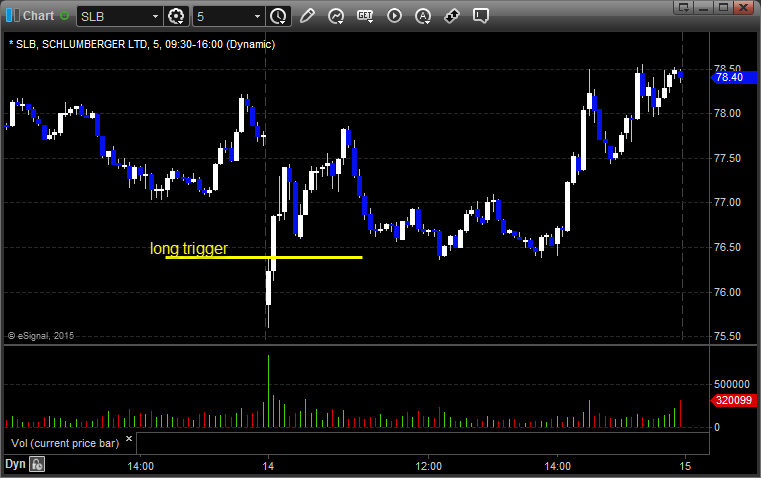
Task: Click the 76.00 price axis label
Action: click(728, 292)
